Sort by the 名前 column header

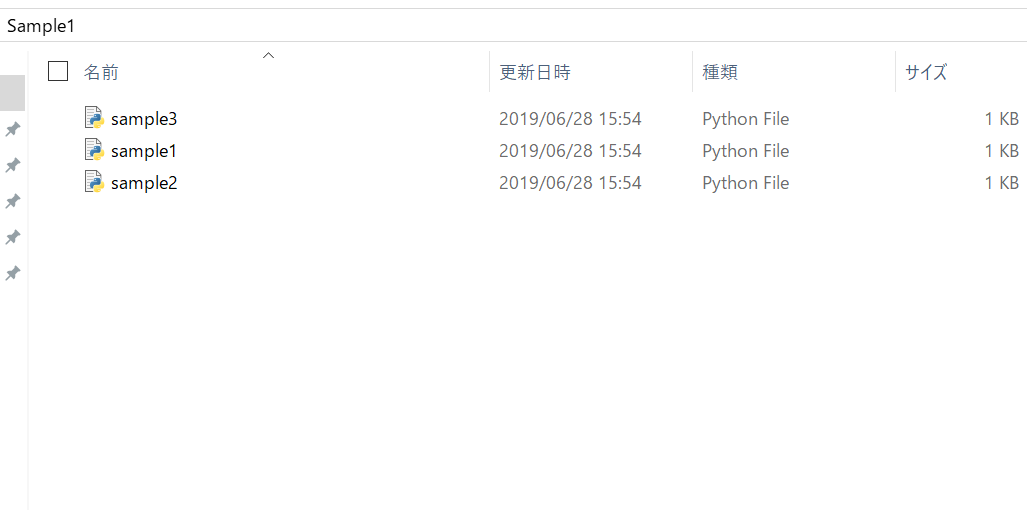pos(100,72)
